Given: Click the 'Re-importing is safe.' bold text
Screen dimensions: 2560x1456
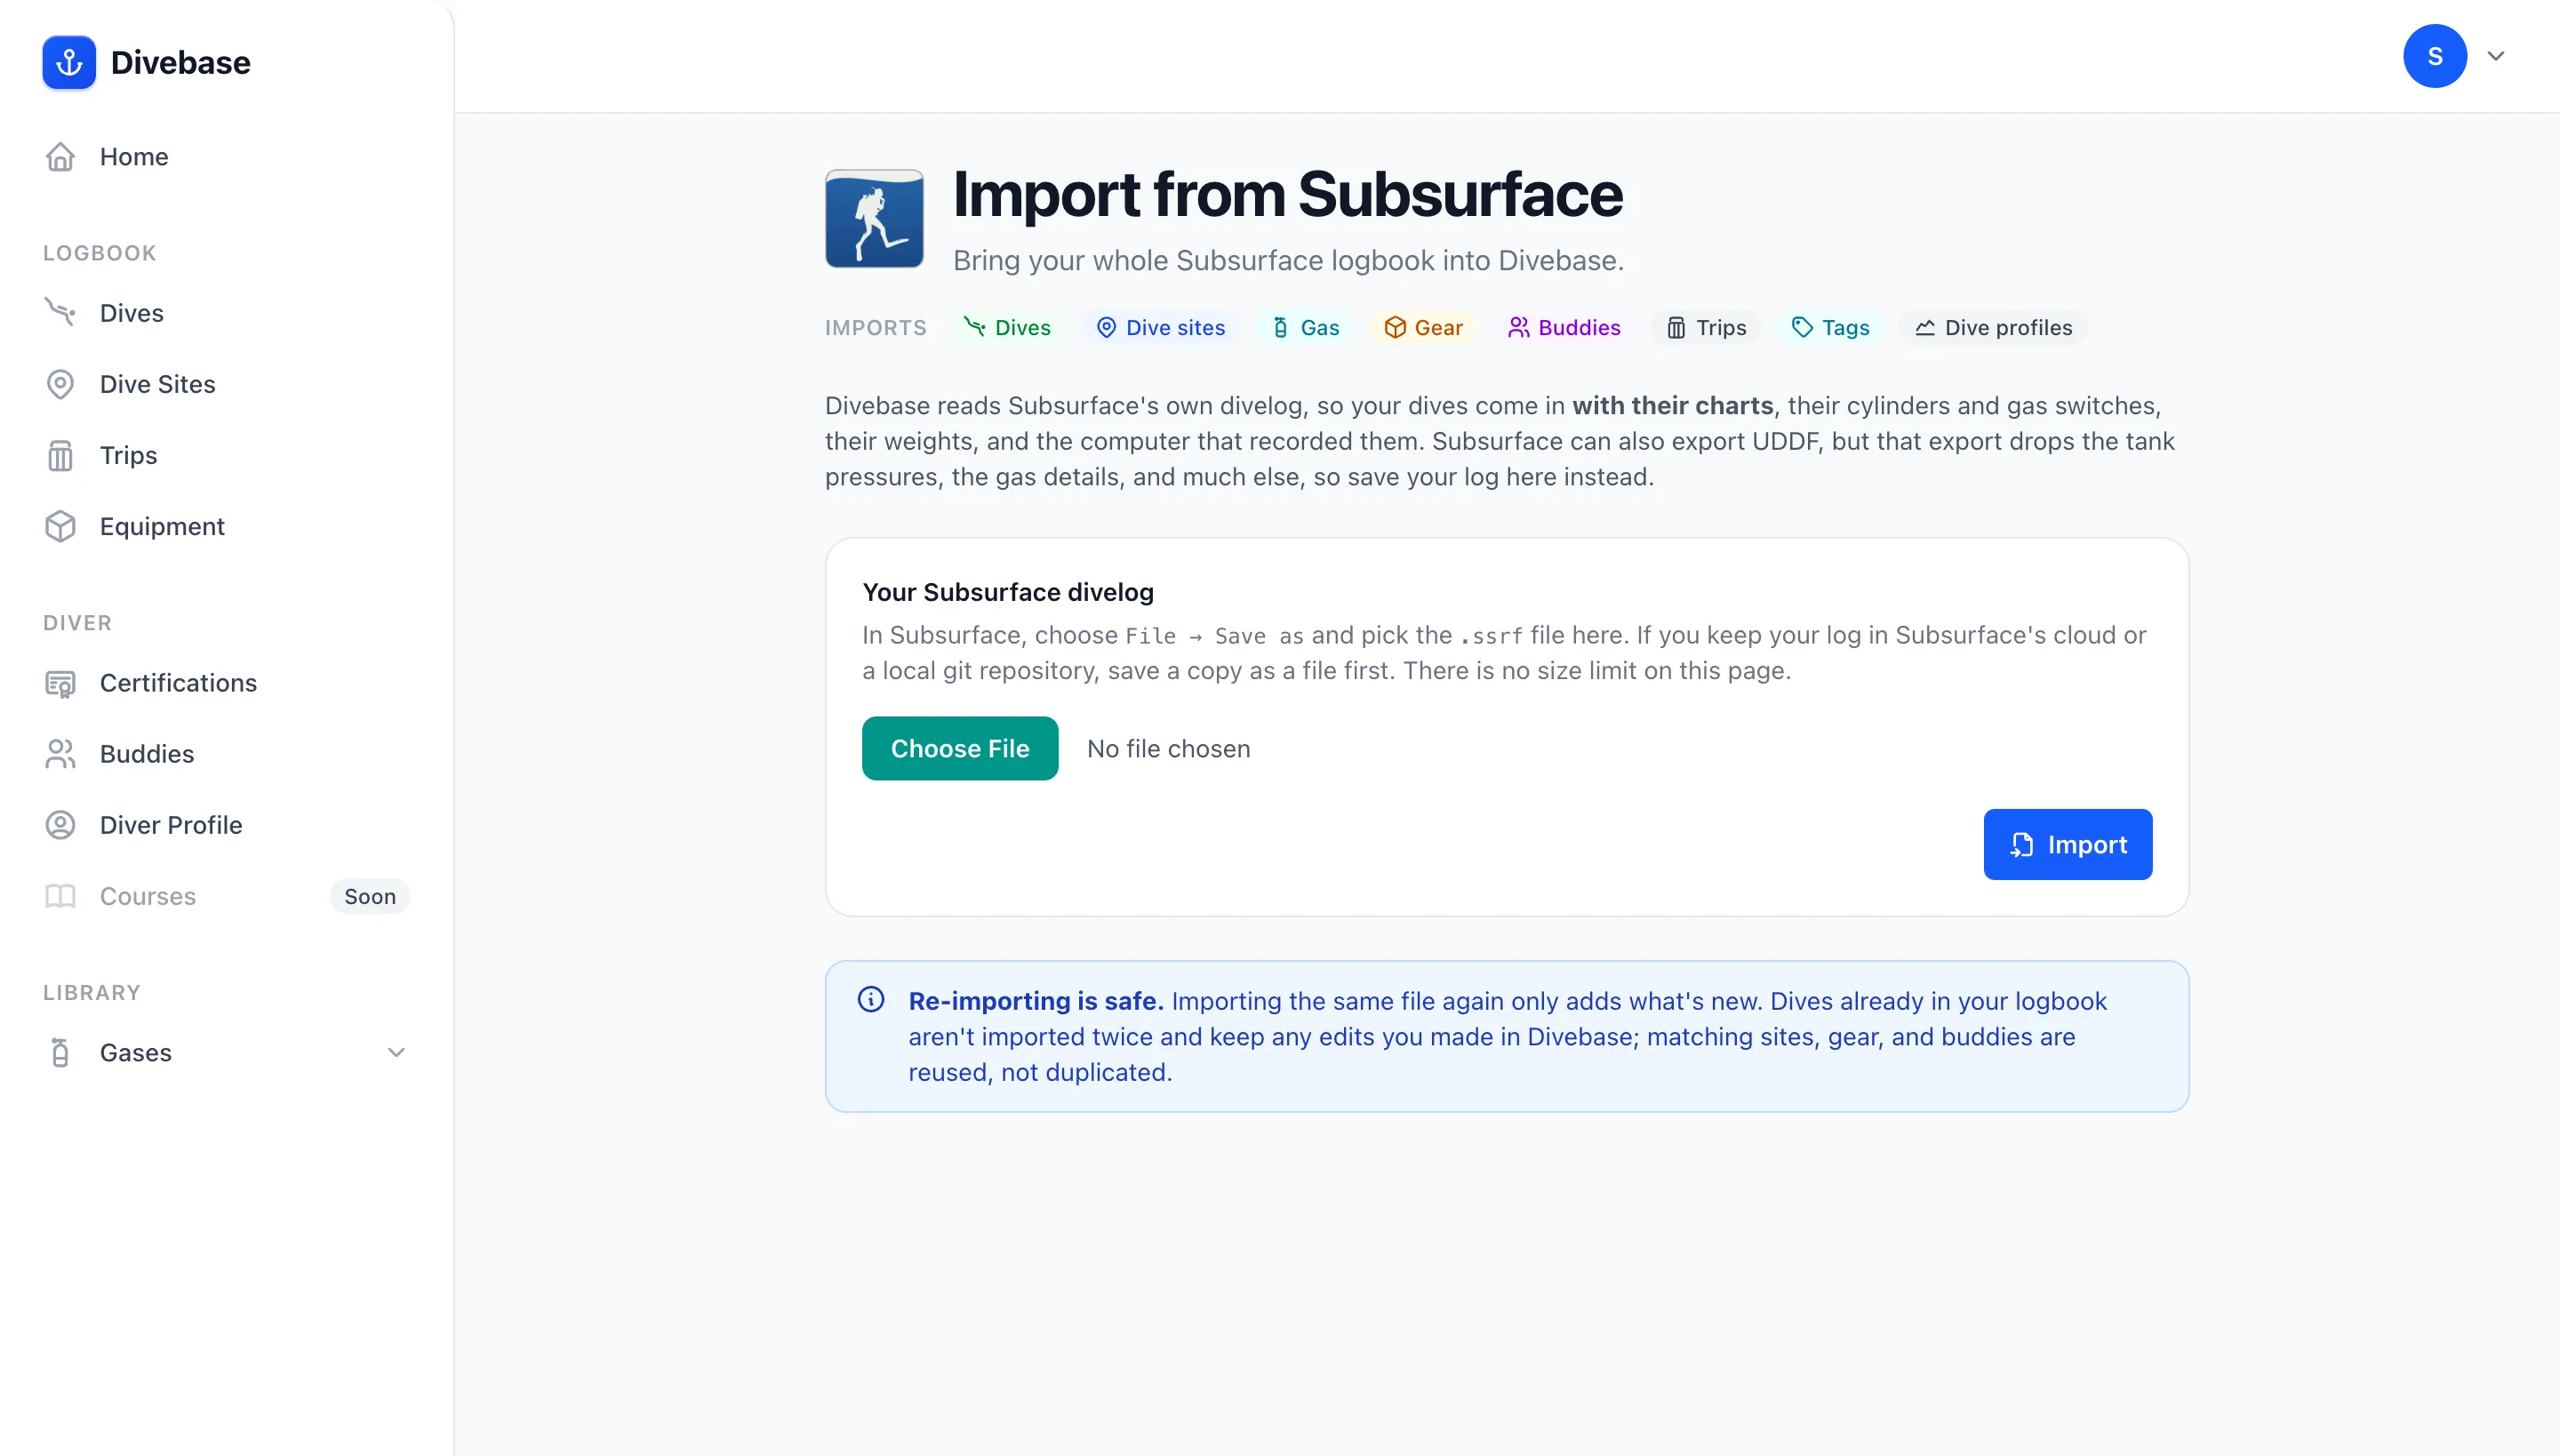Looking at the screenshot, I should [1036, 1000].
